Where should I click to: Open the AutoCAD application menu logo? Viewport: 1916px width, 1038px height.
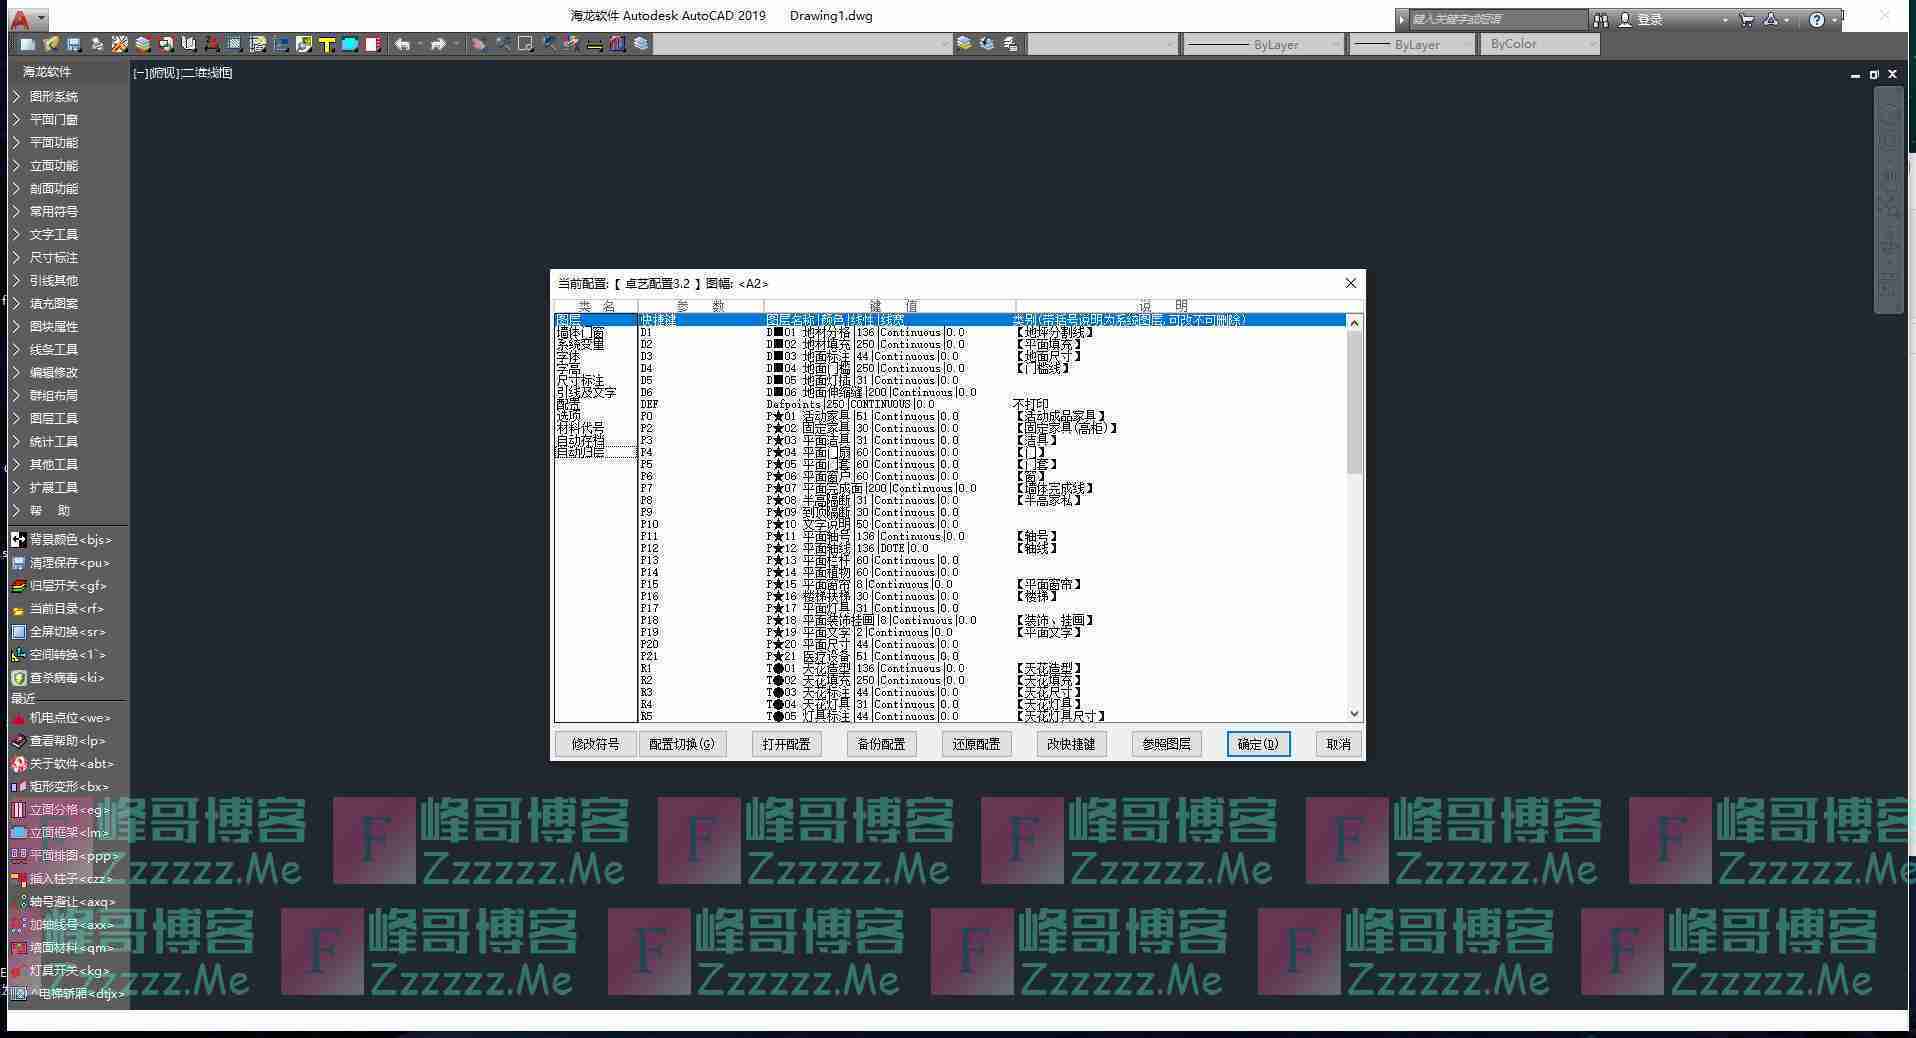[x=20, y=18]
